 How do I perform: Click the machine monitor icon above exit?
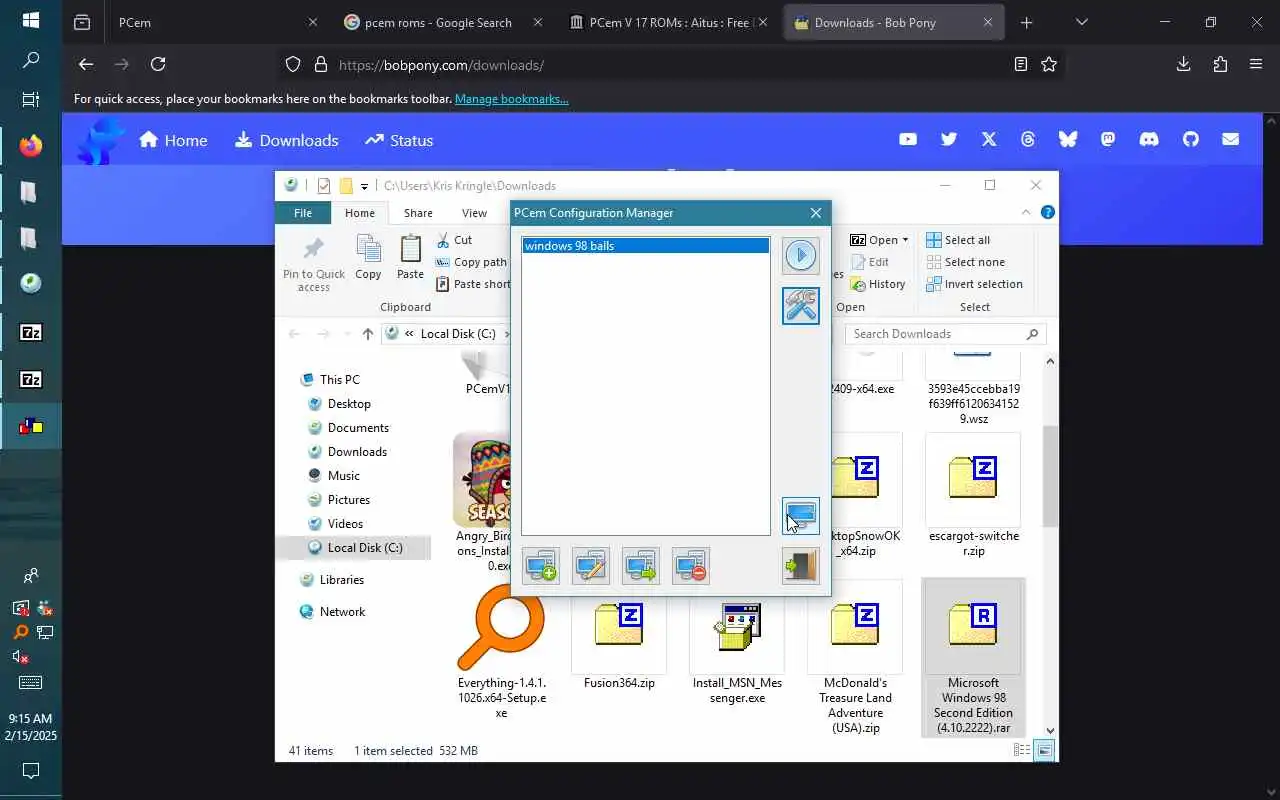coord(800,516)
